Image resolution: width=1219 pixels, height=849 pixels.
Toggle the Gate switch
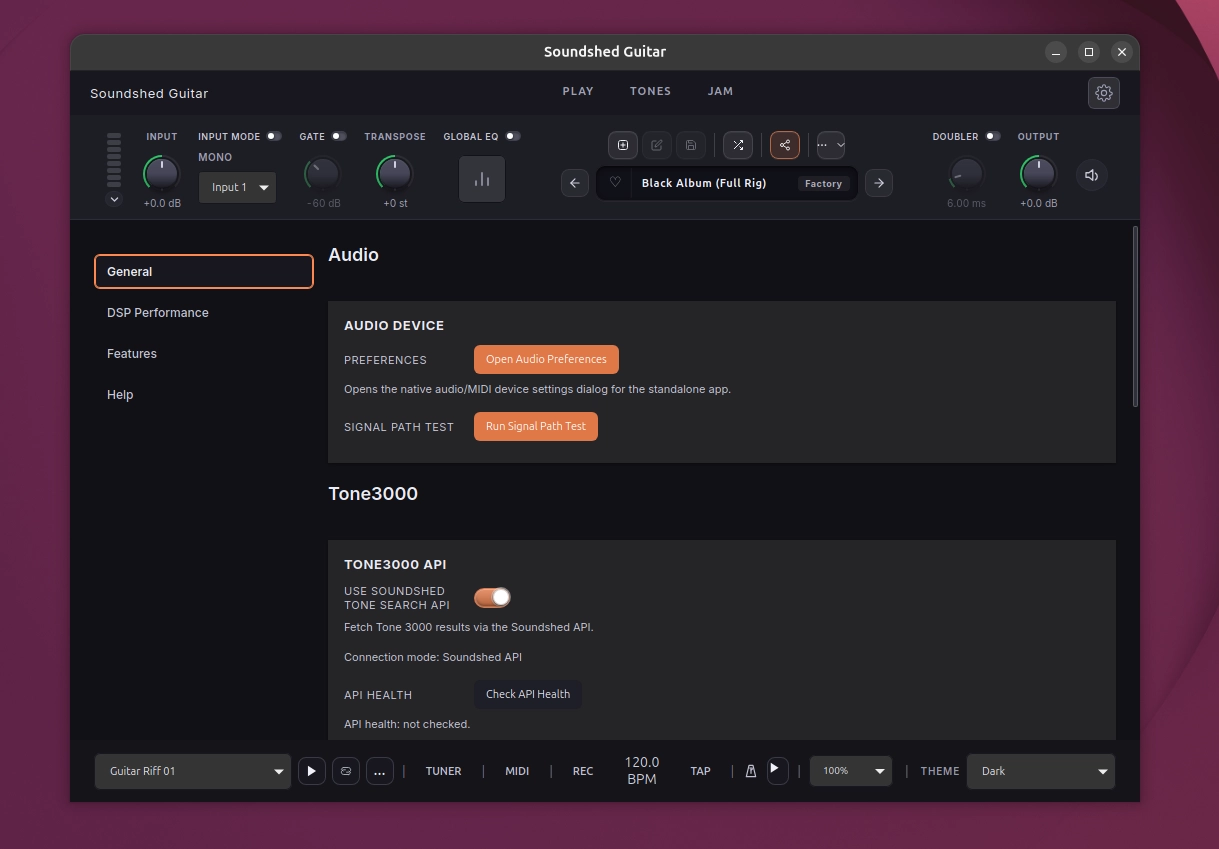coord(339,136)
